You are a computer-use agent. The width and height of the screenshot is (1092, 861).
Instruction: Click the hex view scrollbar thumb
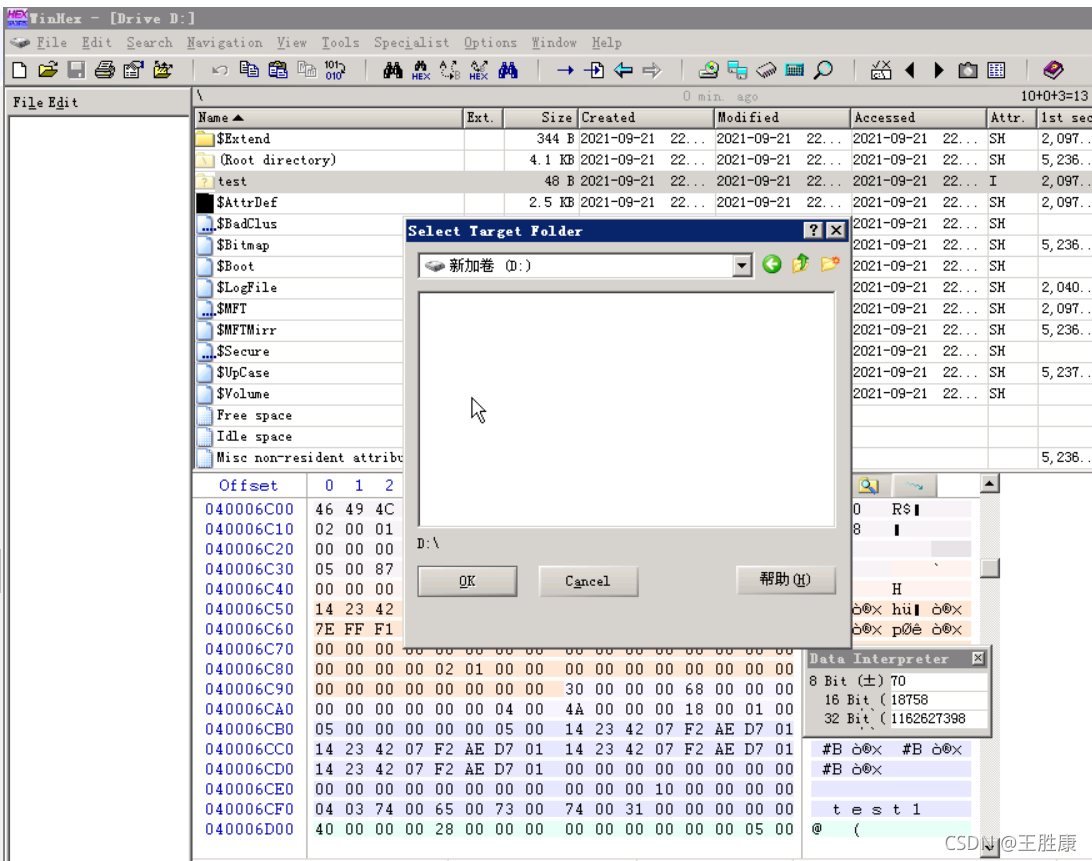(x=990, y=568)
